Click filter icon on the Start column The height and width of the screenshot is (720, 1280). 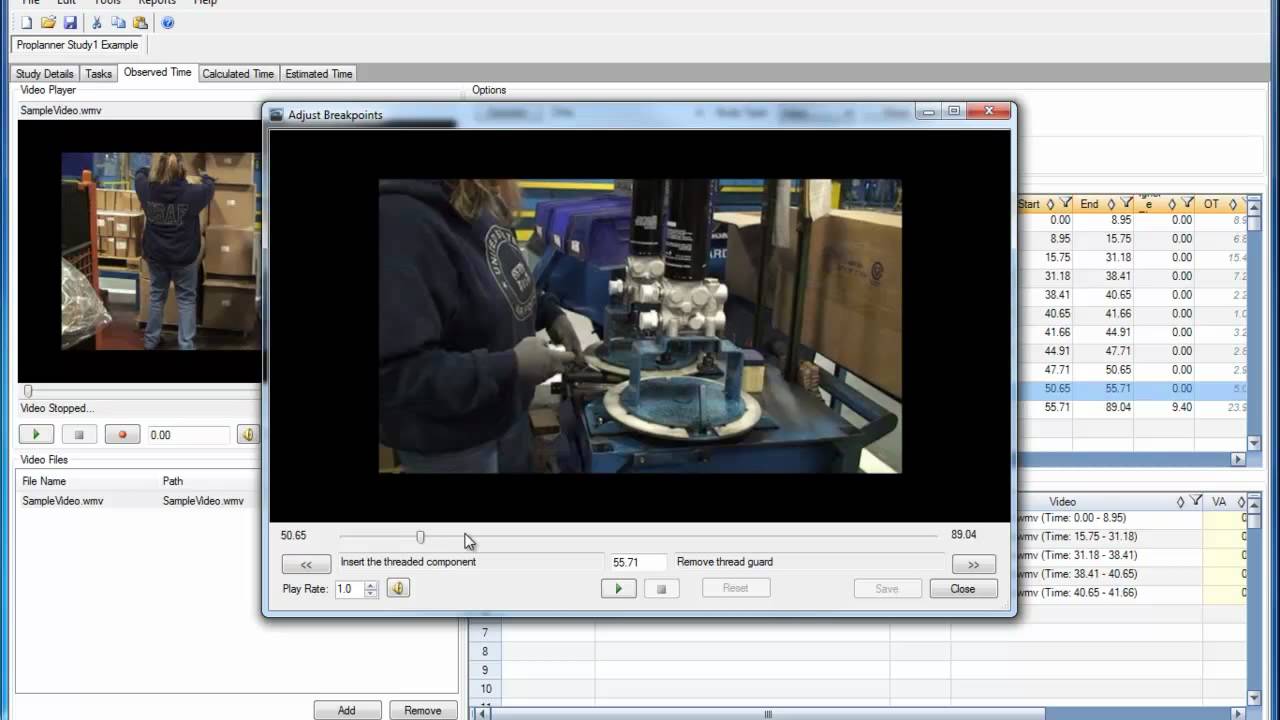click(1066, 204)
